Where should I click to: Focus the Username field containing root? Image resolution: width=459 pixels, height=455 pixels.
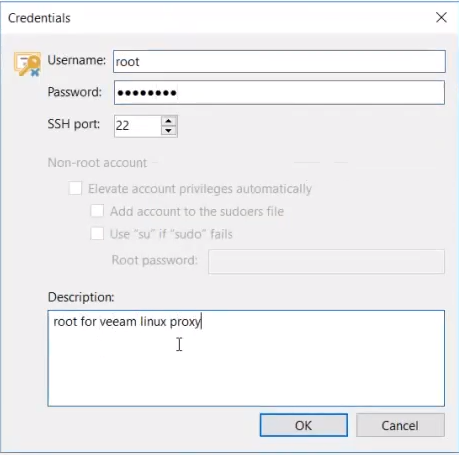tap(279, 61)
